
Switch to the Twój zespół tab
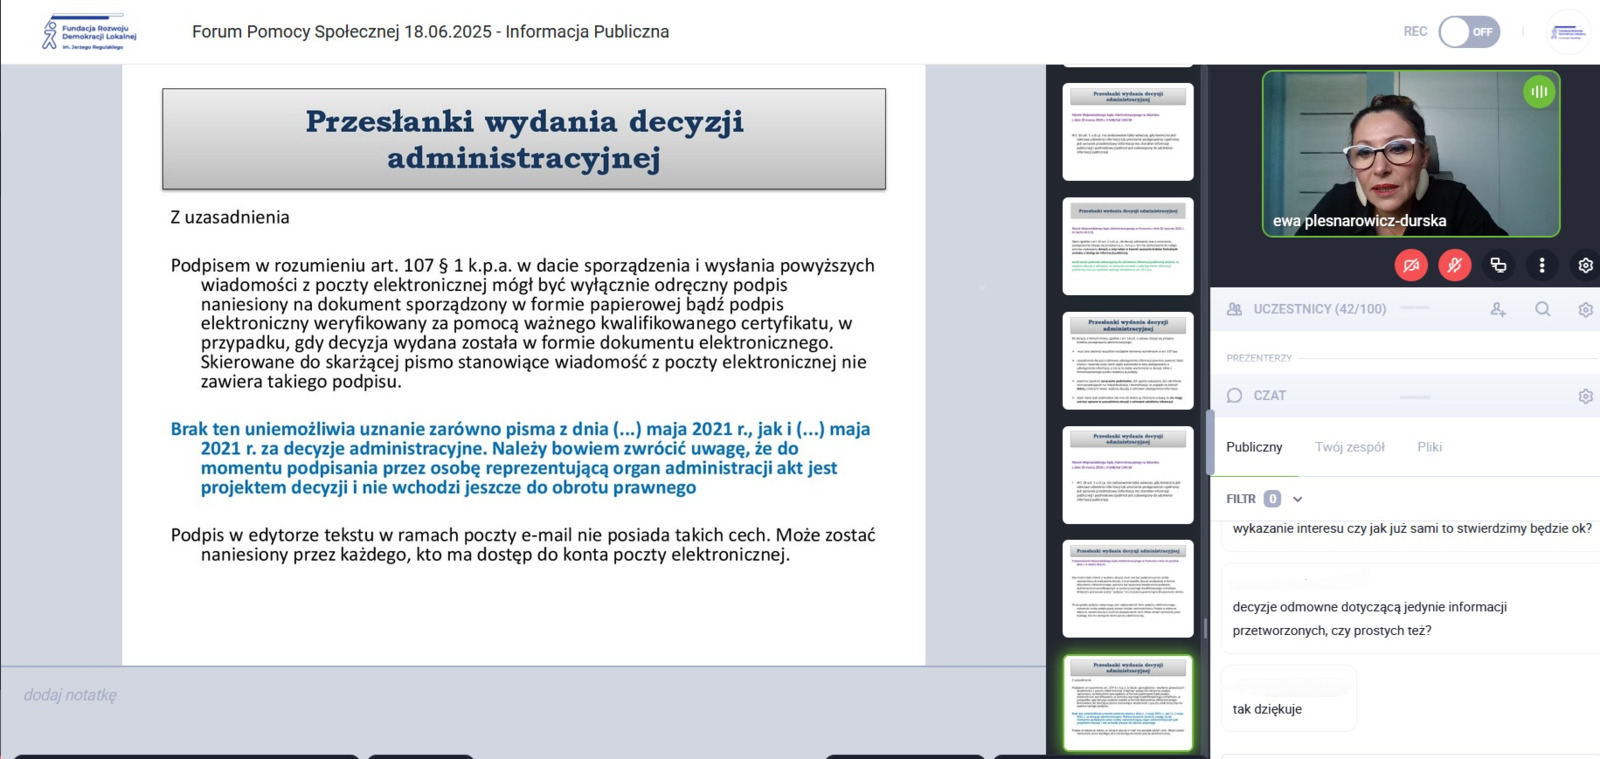coord(1350,447)
